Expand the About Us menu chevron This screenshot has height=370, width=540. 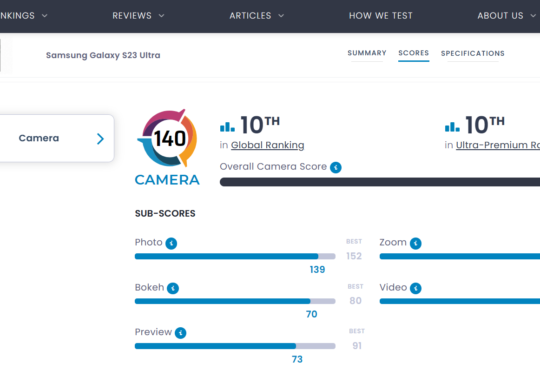pos(533,16)
